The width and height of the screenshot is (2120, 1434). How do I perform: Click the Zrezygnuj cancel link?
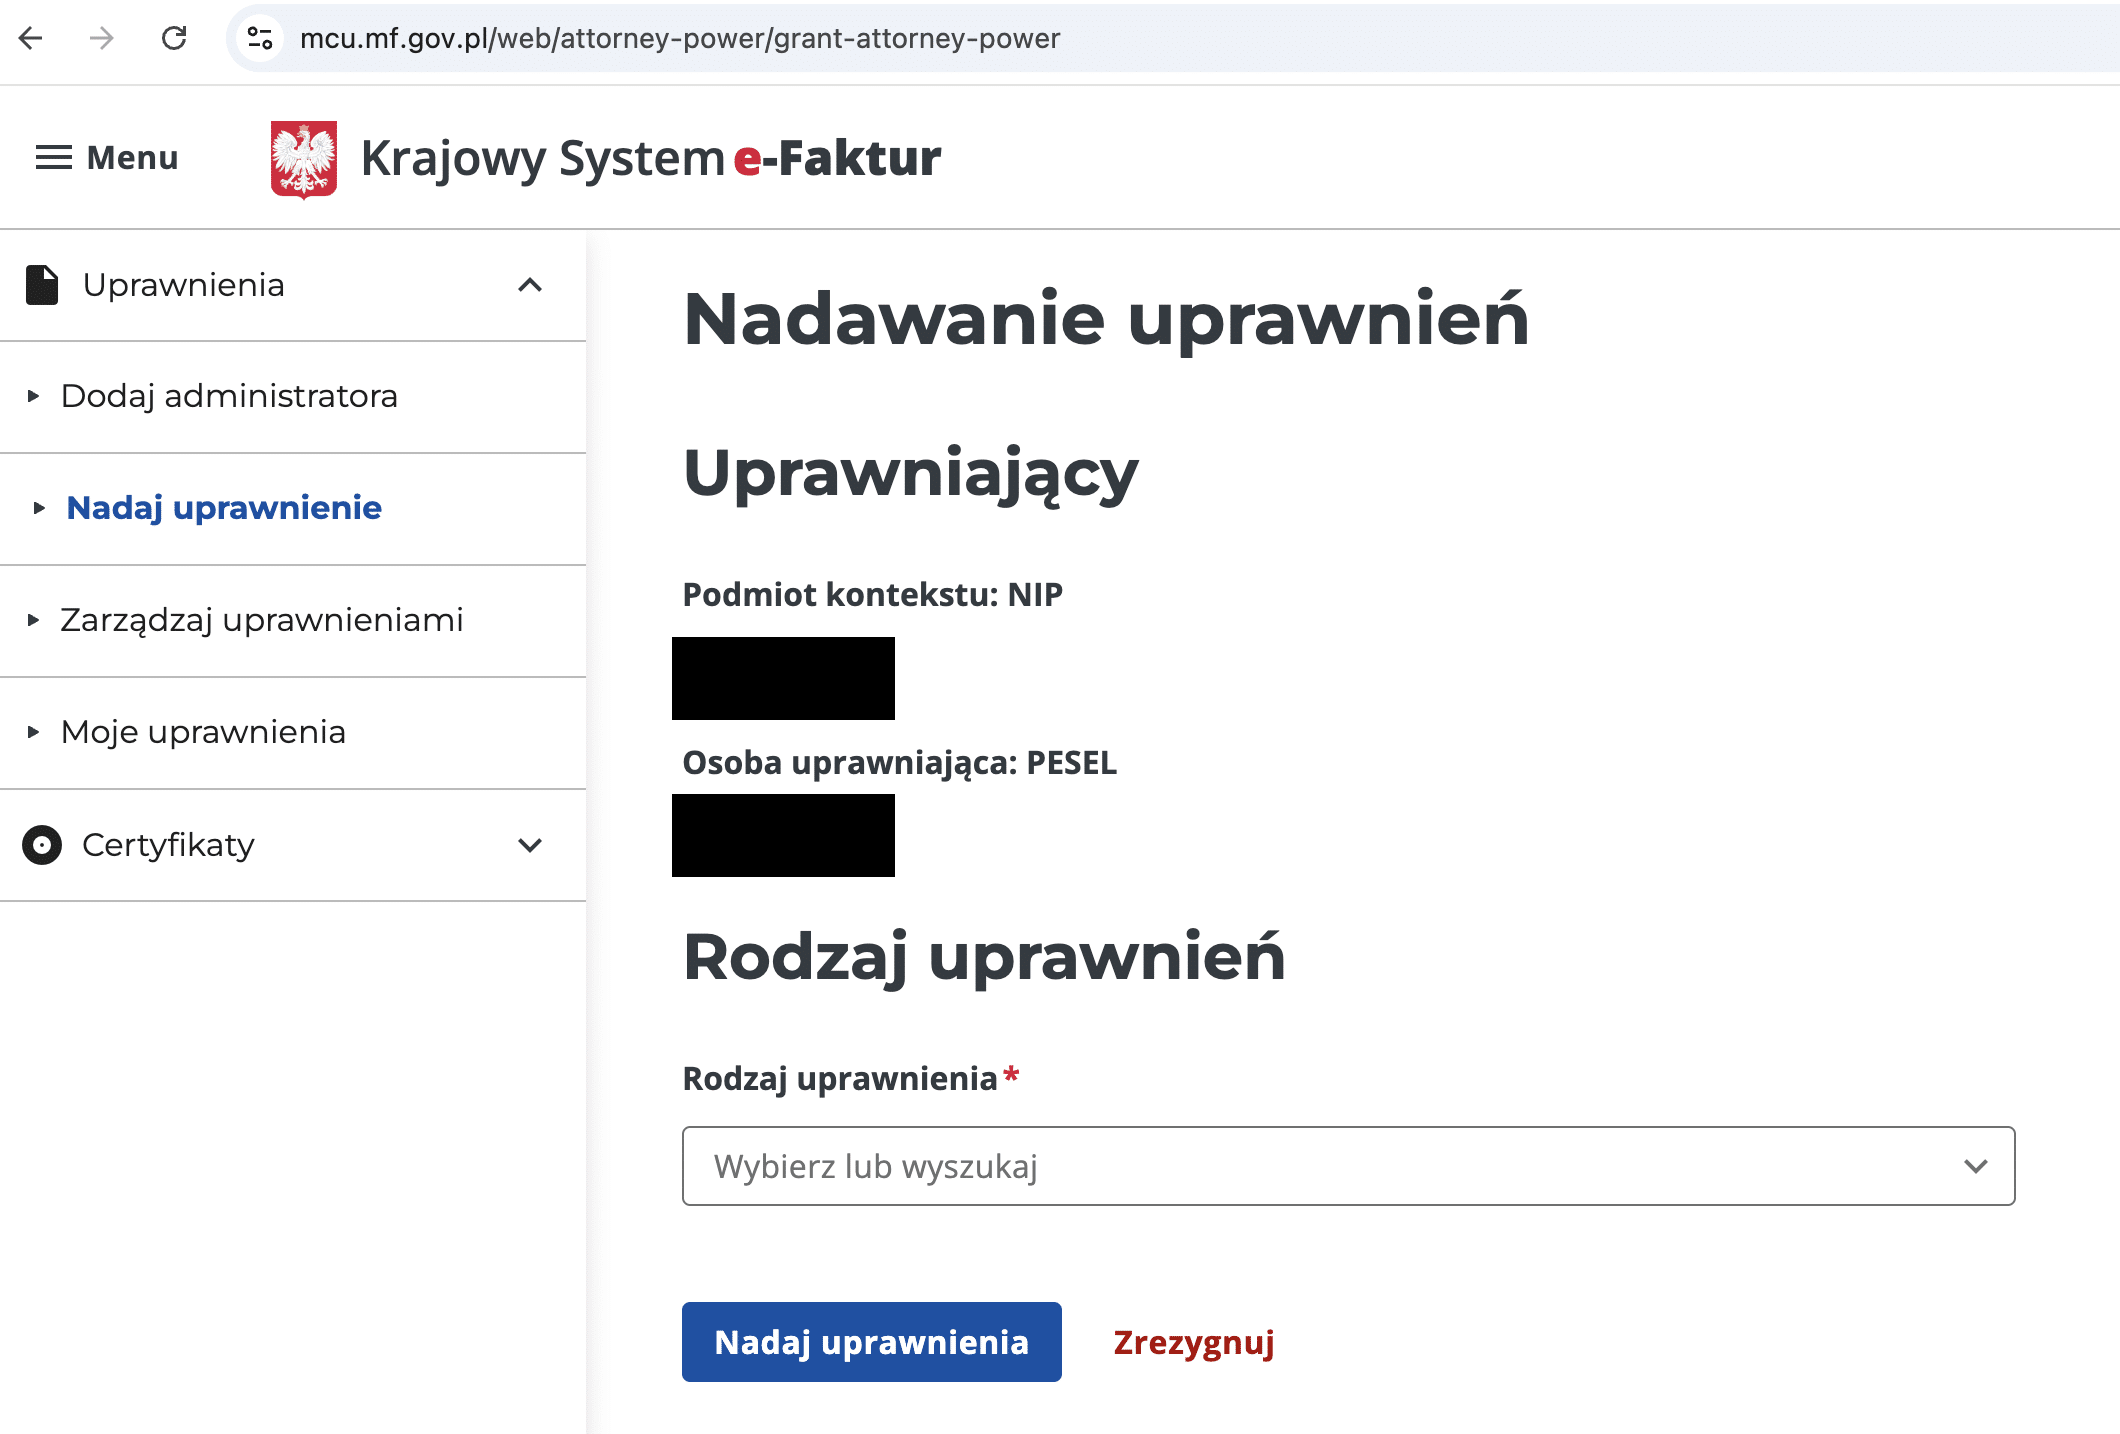1194,1342
